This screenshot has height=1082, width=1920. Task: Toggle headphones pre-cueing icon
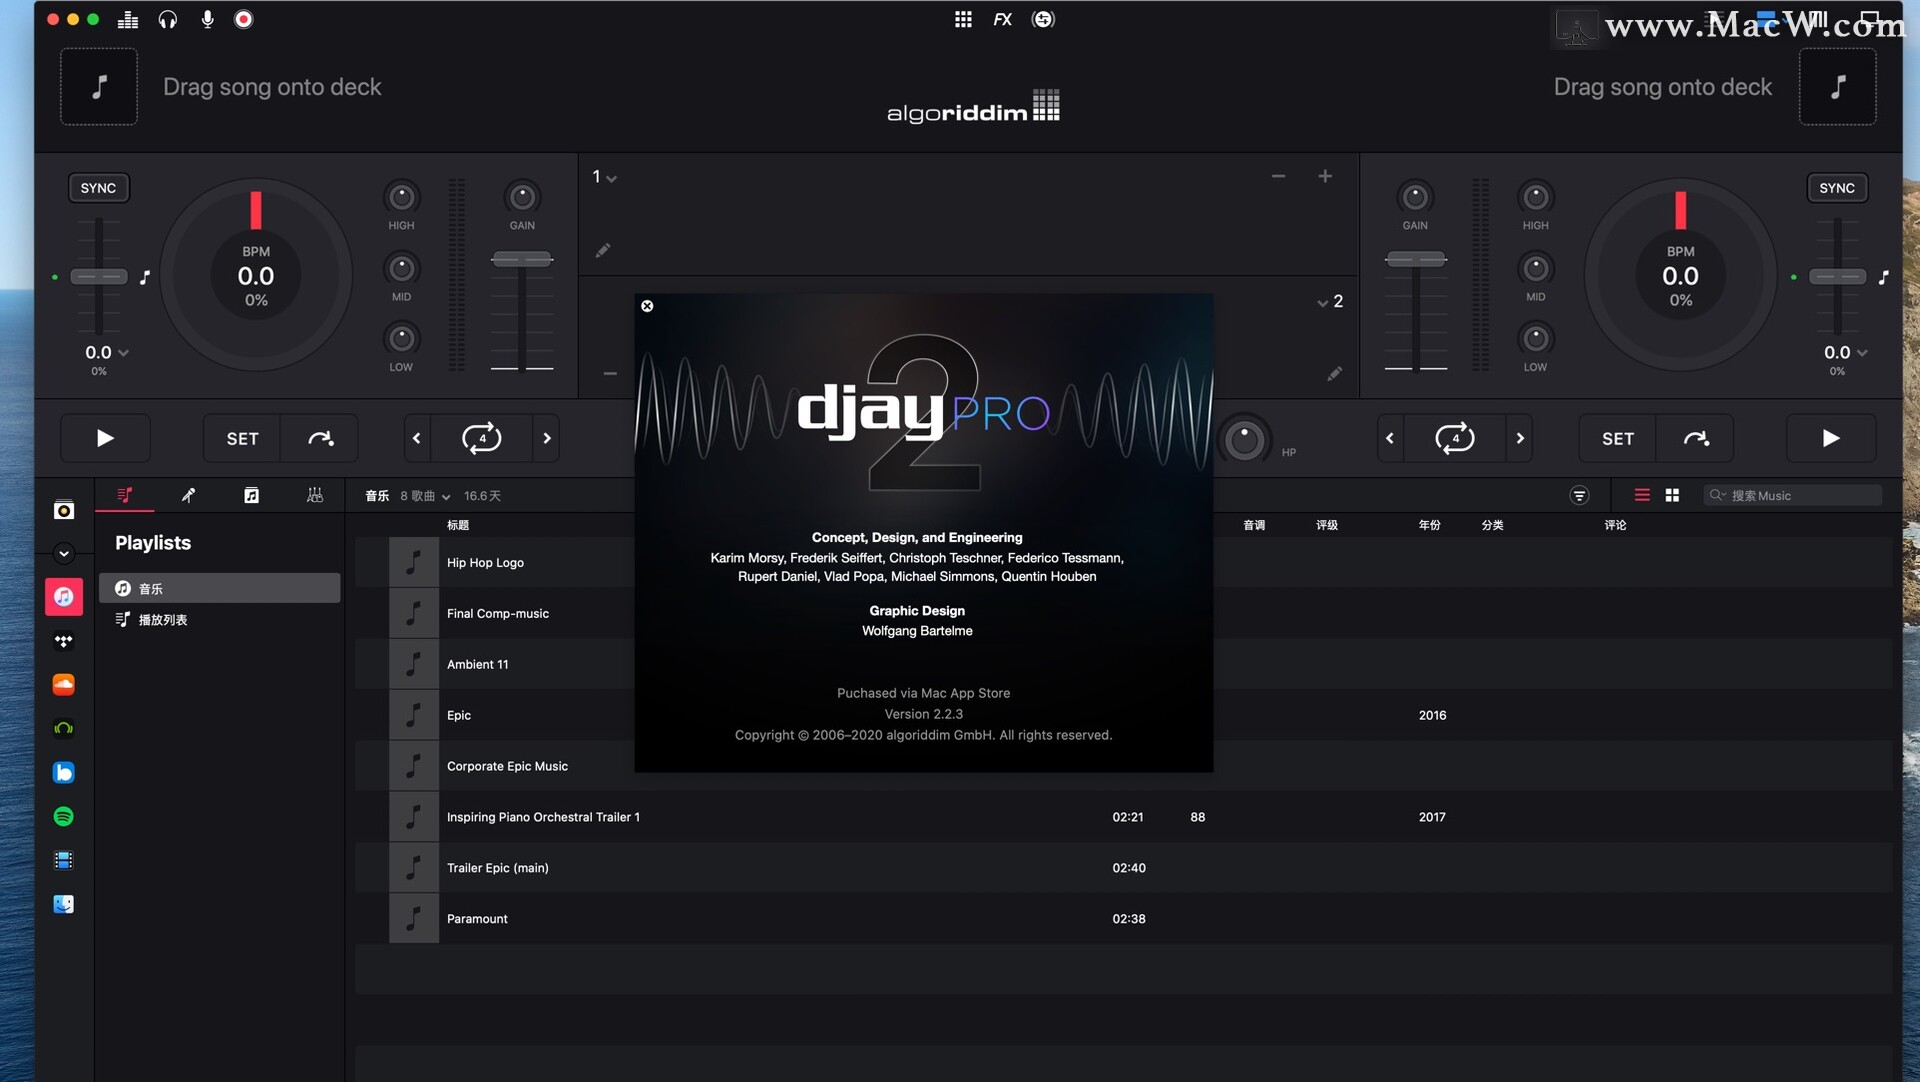tap(168, 19)
